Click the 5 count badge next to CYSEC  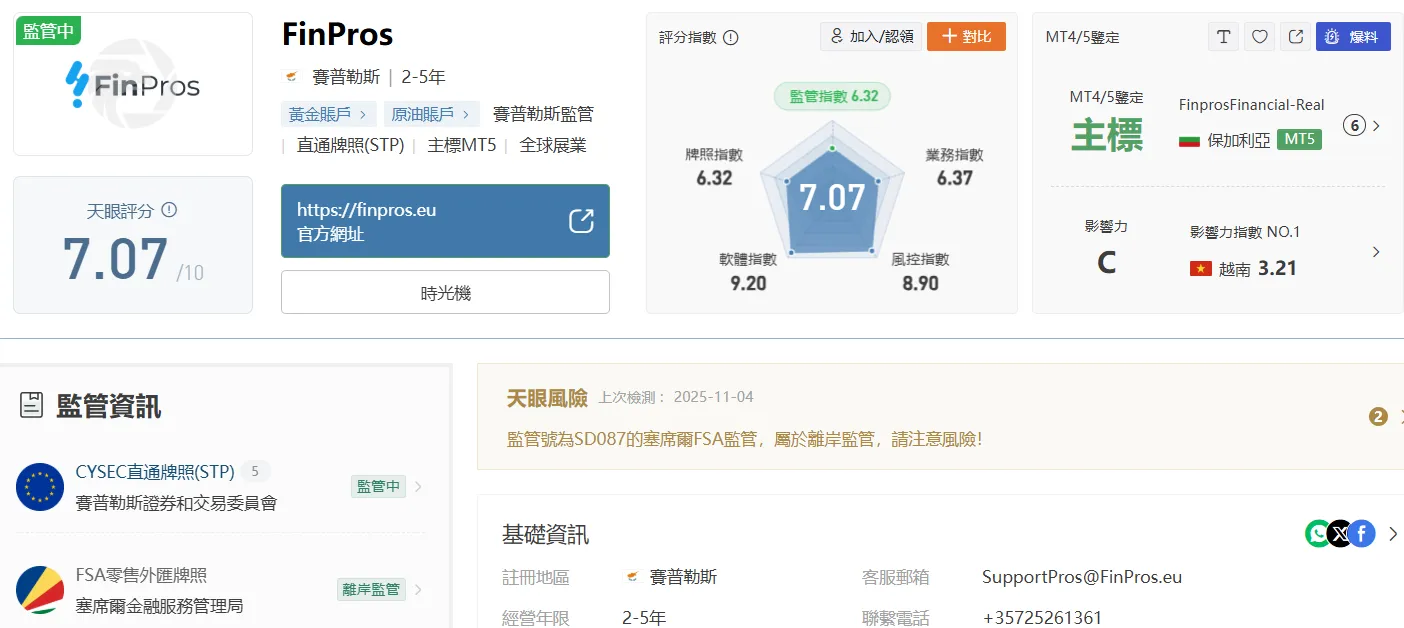[255, 471]
